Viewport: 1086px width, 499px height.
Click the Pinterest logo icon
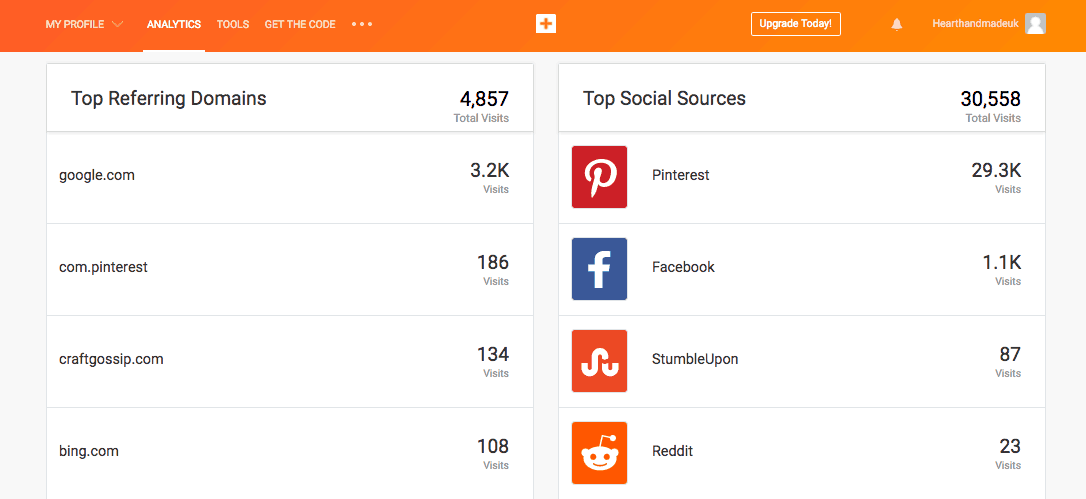(x=599, y=177)
